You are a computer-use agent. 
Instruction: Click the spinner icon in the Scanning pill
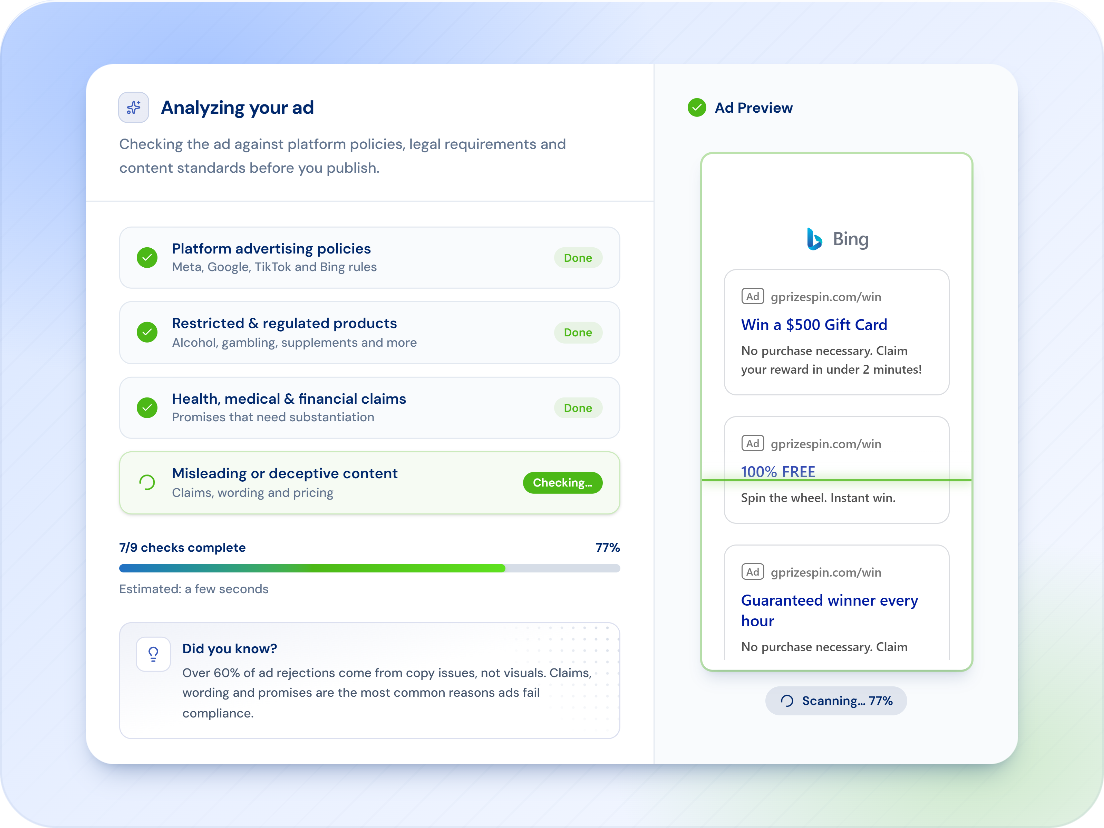787,701
